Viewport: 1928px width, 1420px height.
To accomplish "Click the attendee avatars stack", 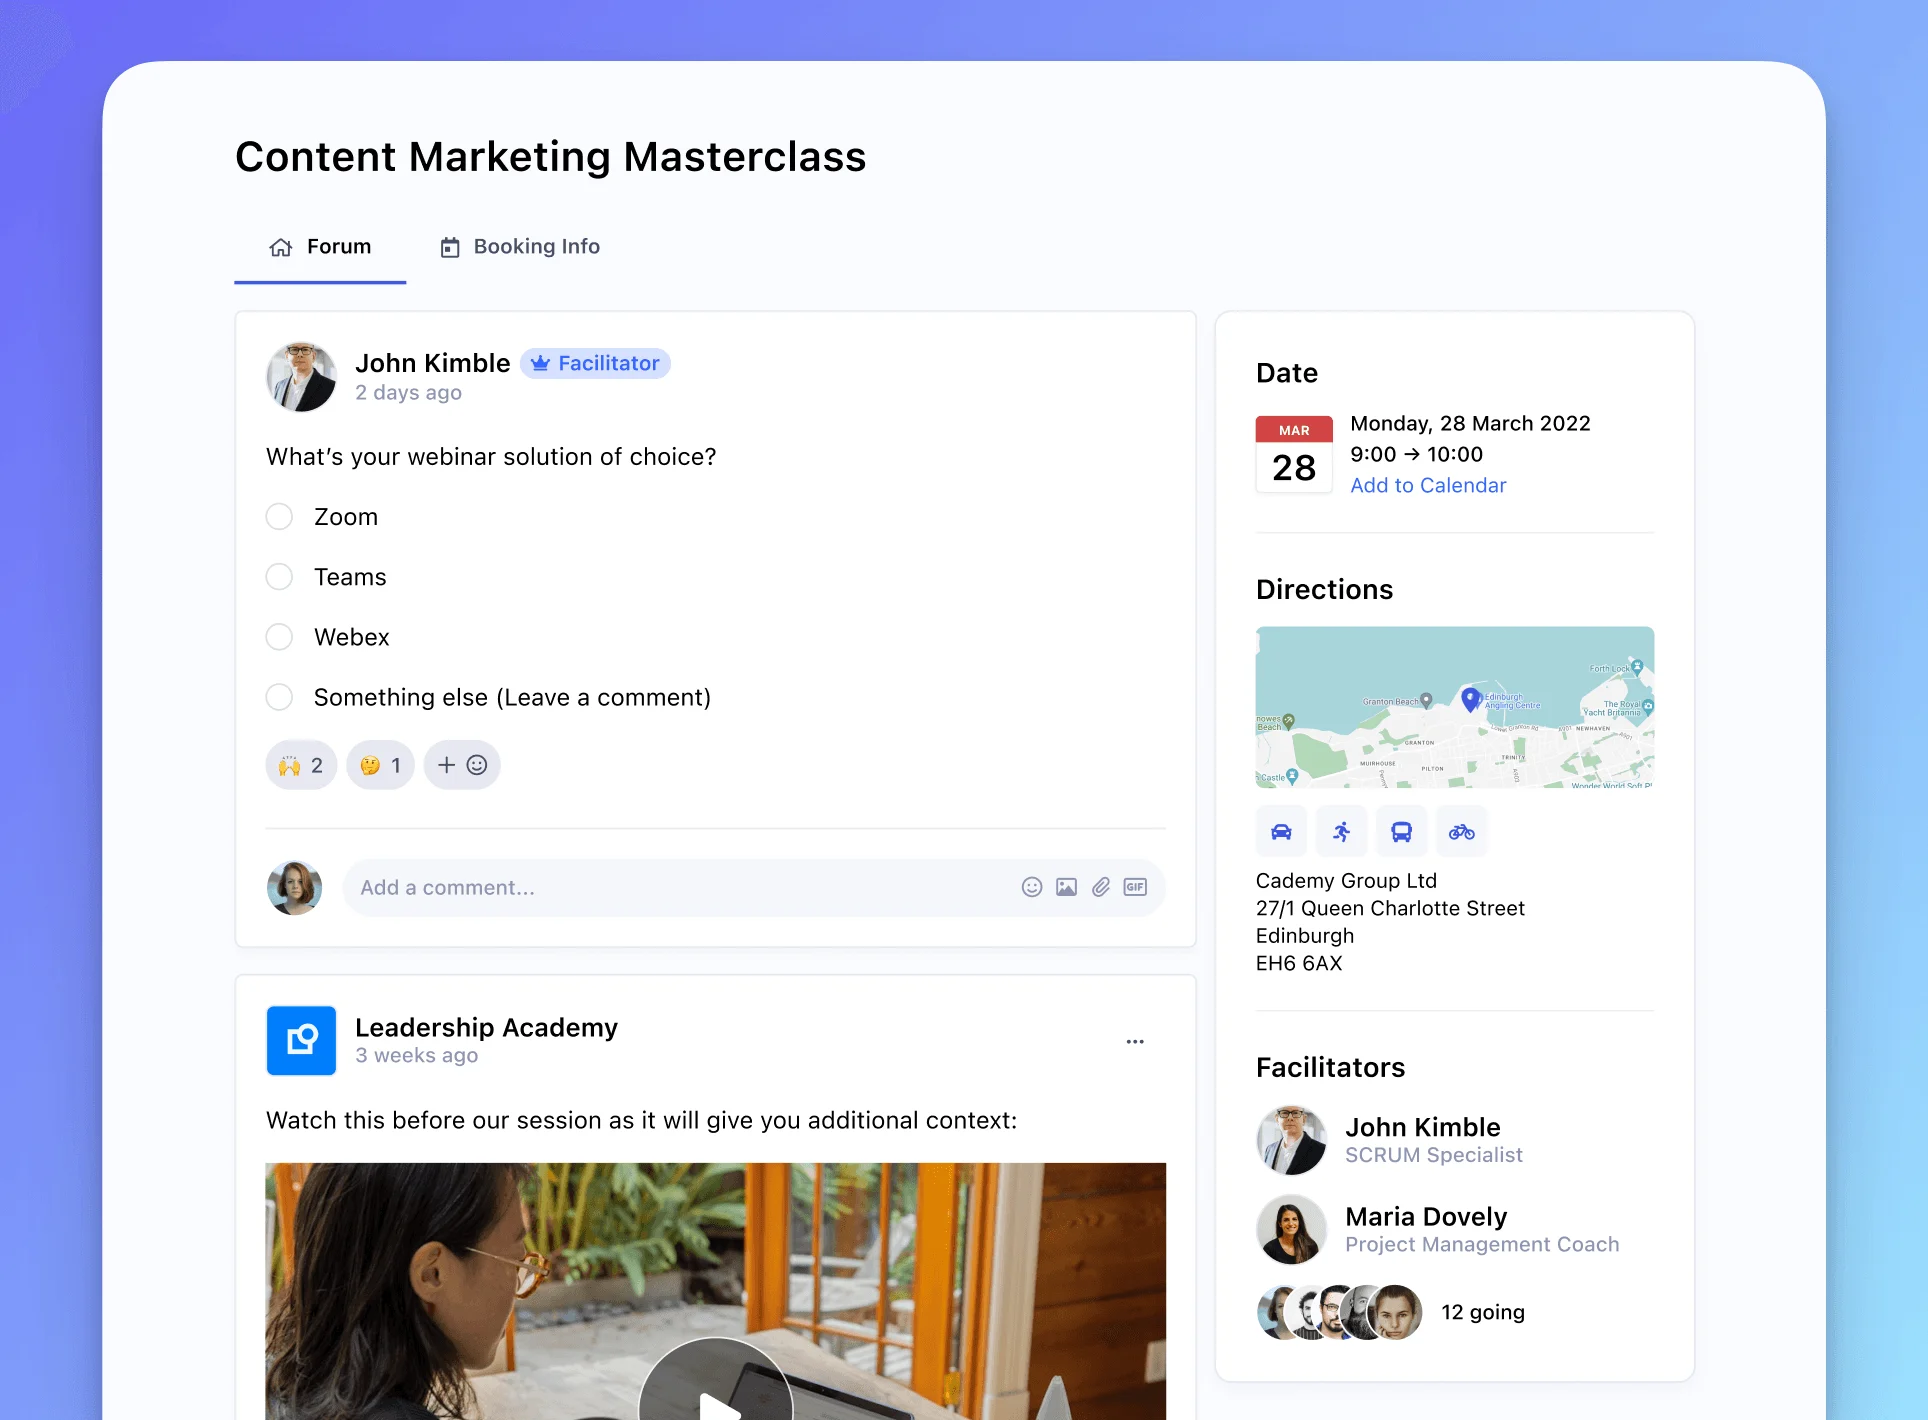I will click(x=1339, y=1312).
